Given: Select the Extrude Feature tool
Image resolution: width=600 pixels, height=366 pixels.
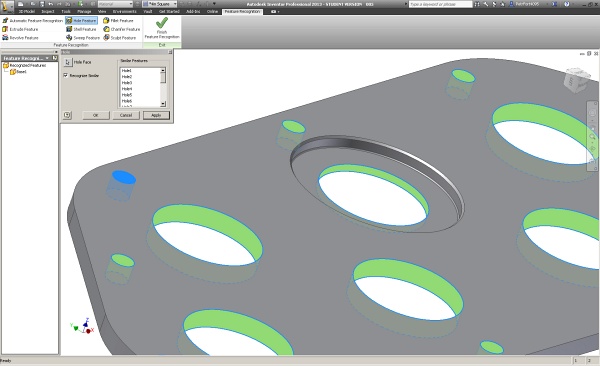Looking at the screenshot, I should 20,29.
